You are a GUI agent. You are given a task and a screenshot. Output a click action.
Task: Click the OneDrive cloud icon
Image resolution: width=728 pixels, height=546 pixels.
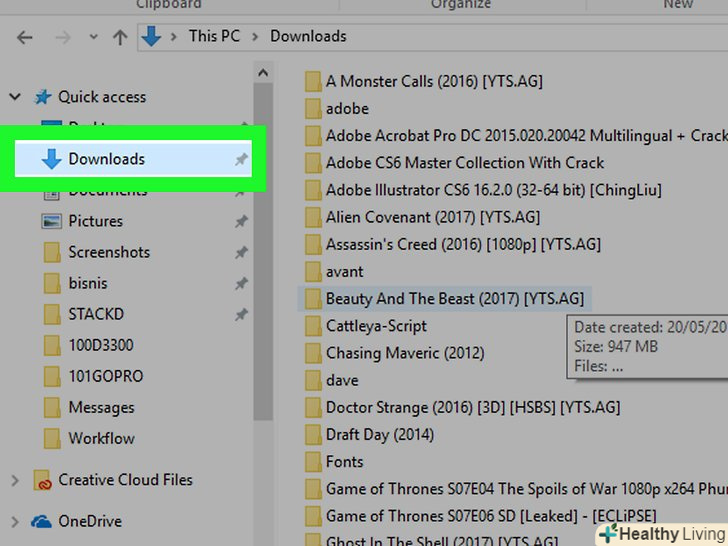coord(41,522)
